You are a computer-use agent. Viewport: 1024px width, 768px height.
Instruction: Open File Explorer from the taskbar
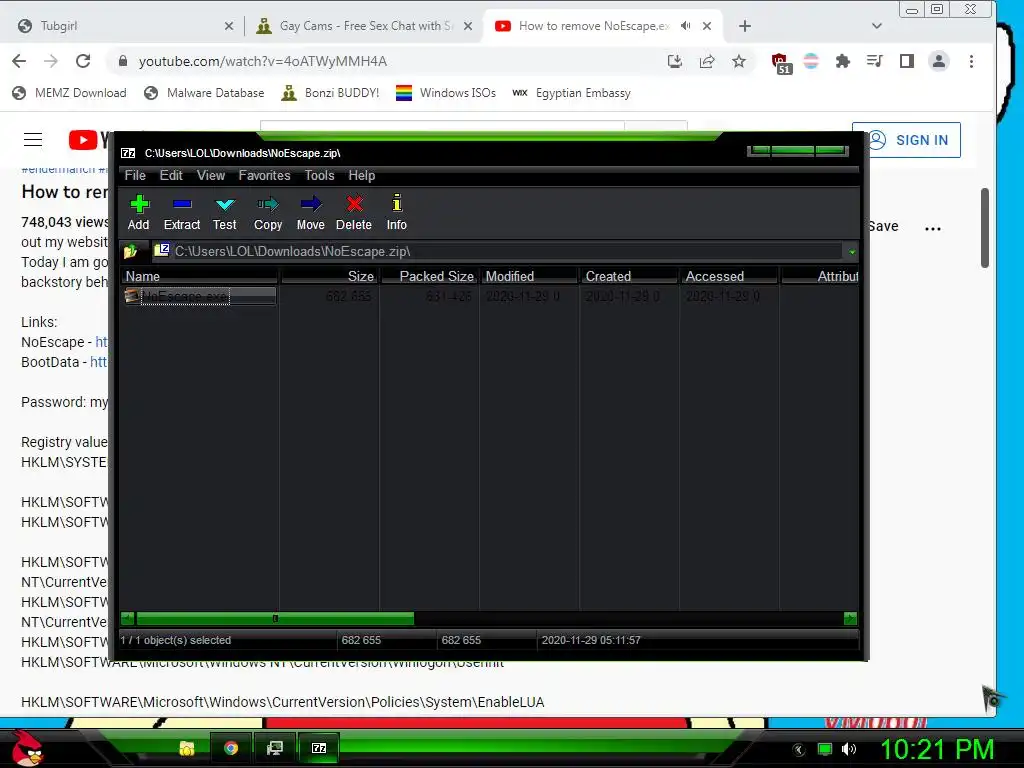pos(187,748)
